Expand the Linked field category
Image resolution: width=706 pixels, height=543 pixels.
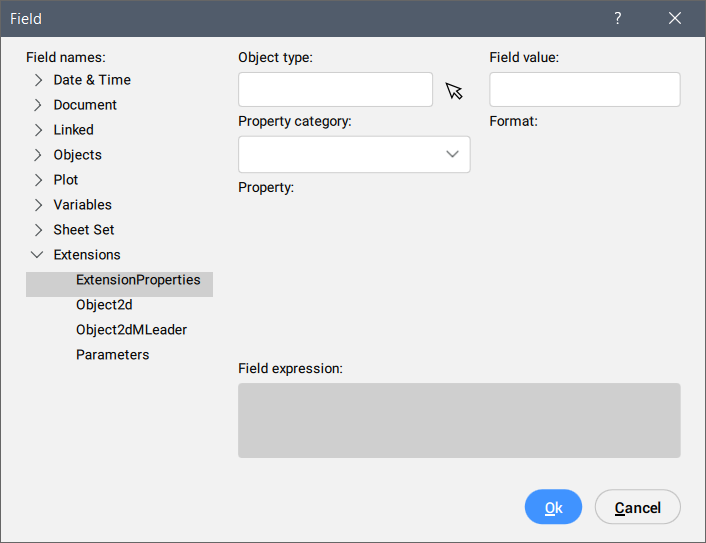click(x=38, y=130)
